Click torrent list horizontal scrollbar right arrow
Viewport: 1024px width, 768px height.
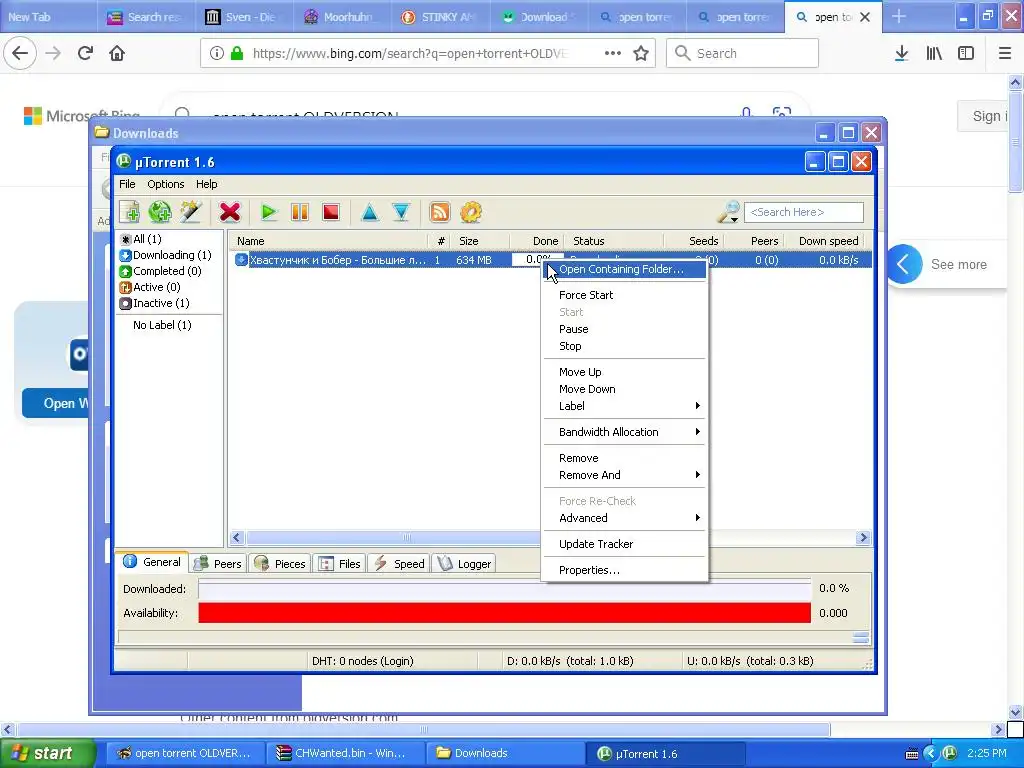tap(863, 537)
